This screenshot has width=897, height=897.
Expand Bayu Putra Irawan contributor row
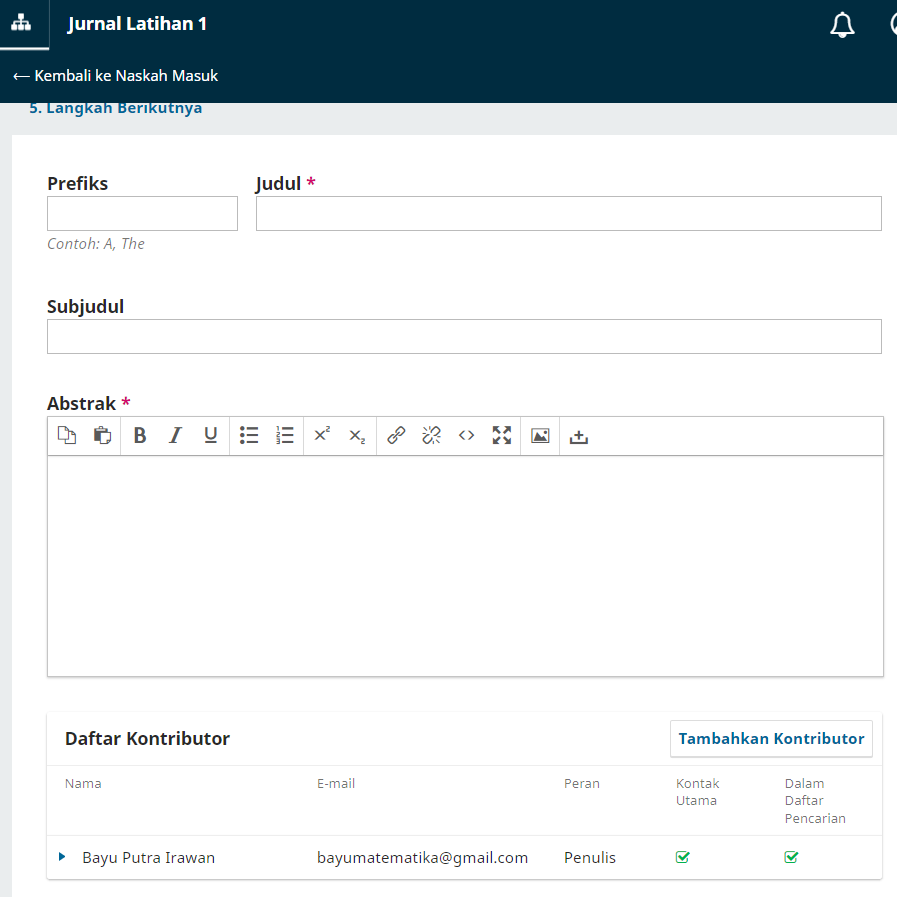[62, 857]
